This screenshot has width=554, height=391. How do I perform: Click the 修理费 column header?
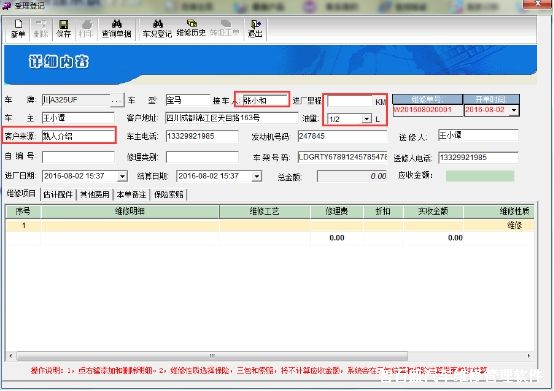[336, 212]
